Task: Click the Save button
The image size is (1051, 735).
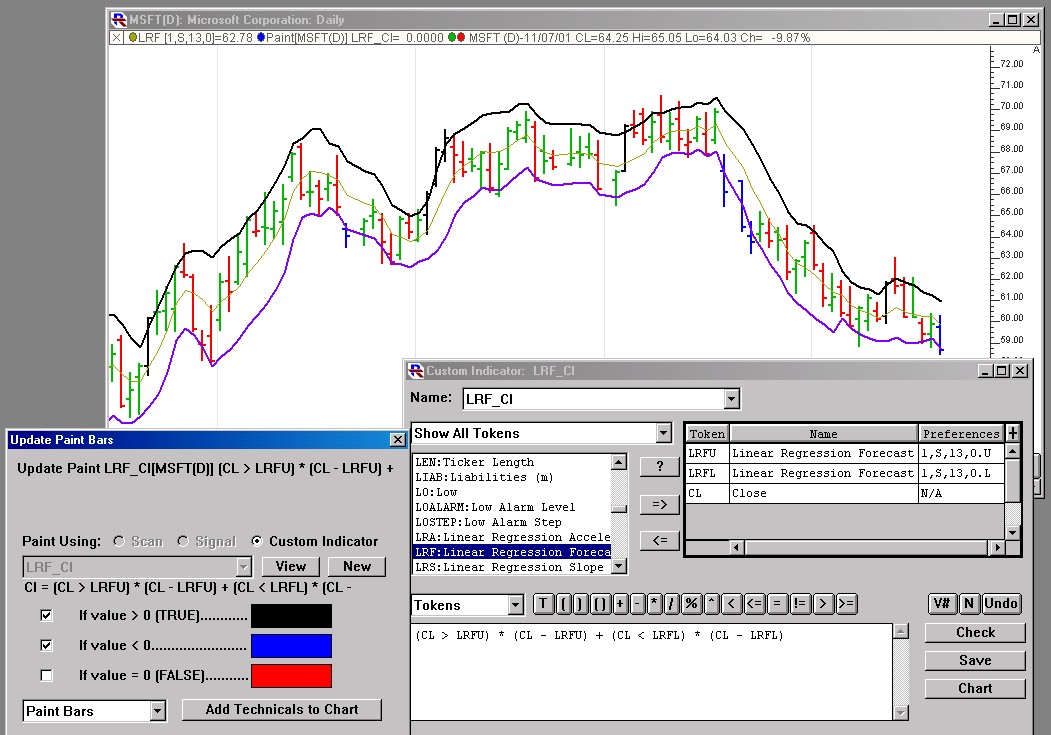Action: tap(975, 661)
